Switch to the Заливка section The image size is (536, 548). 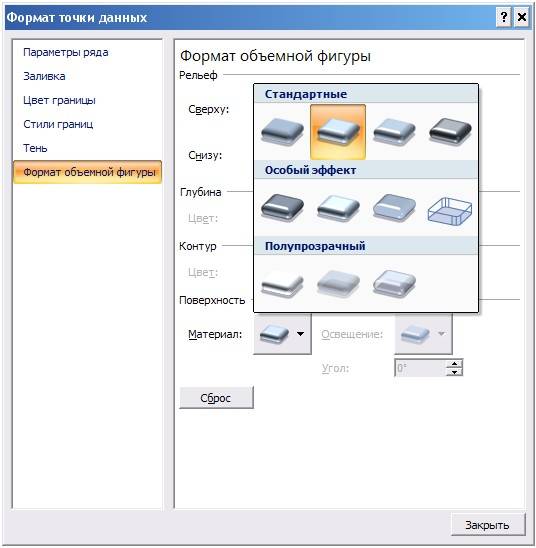point(44,76)
